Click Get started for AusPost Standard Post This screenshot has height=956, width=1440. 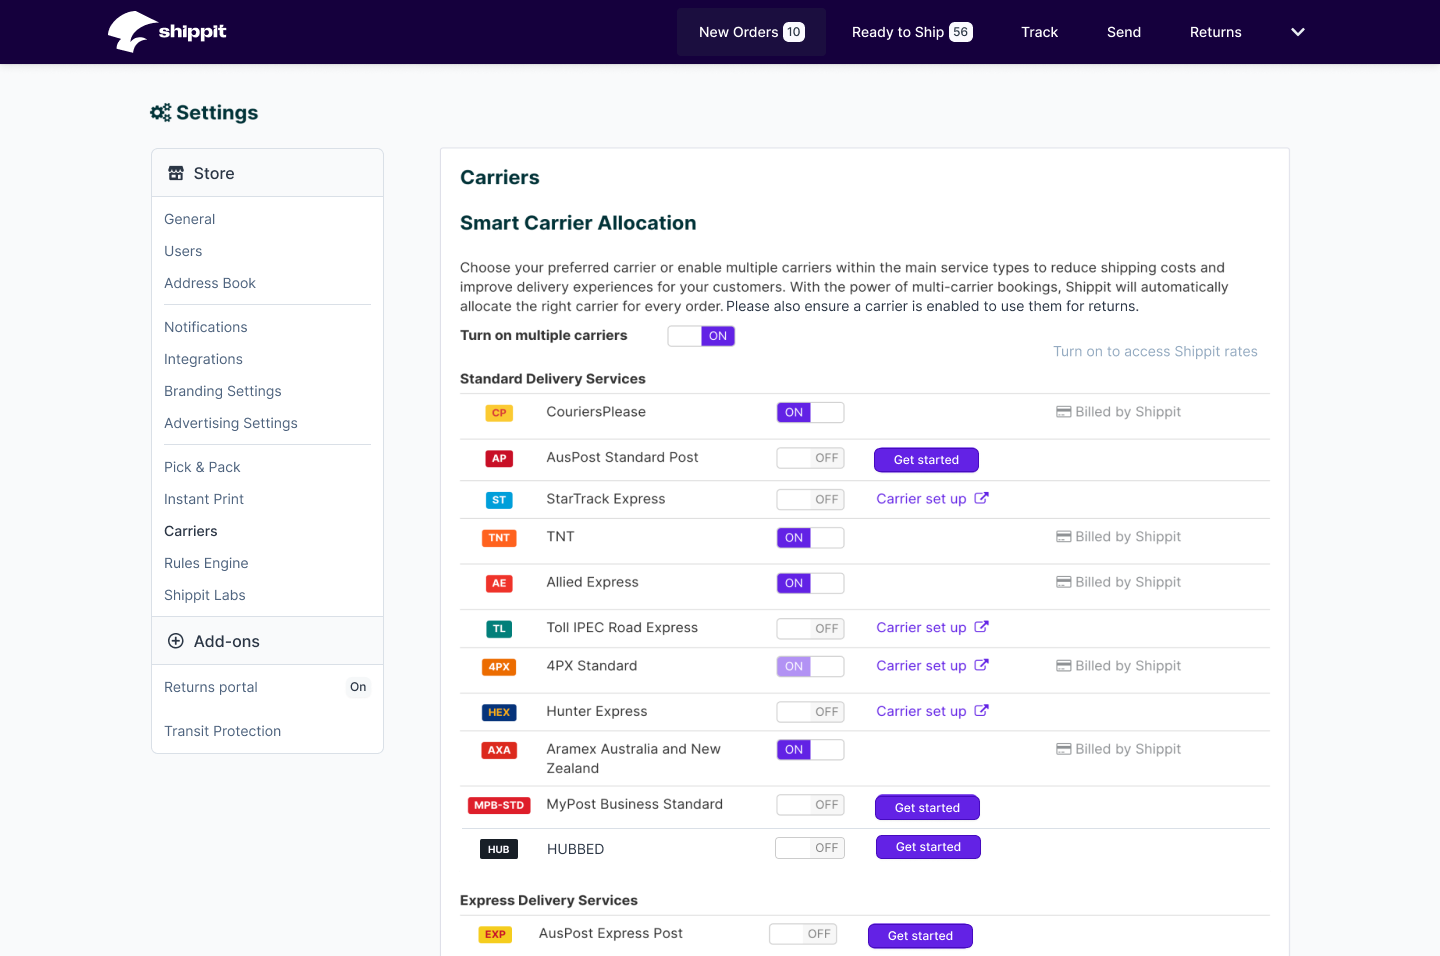(x=926, y=460)
